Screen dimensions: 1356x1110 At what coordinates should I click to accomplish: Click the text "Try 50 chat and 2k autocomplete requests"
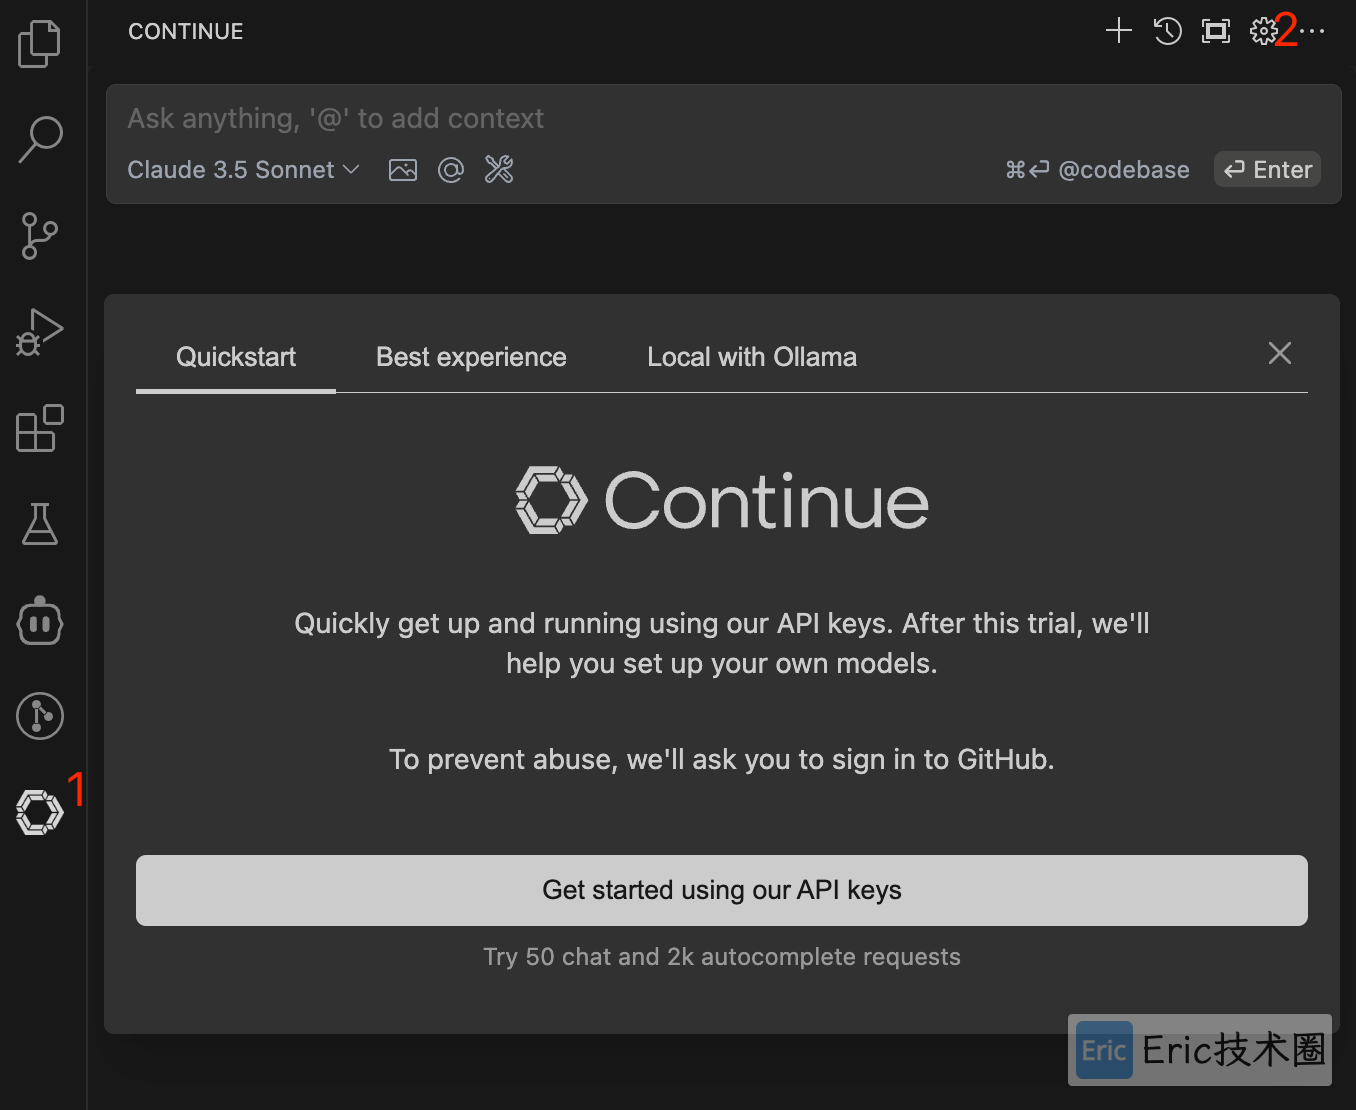722,957
